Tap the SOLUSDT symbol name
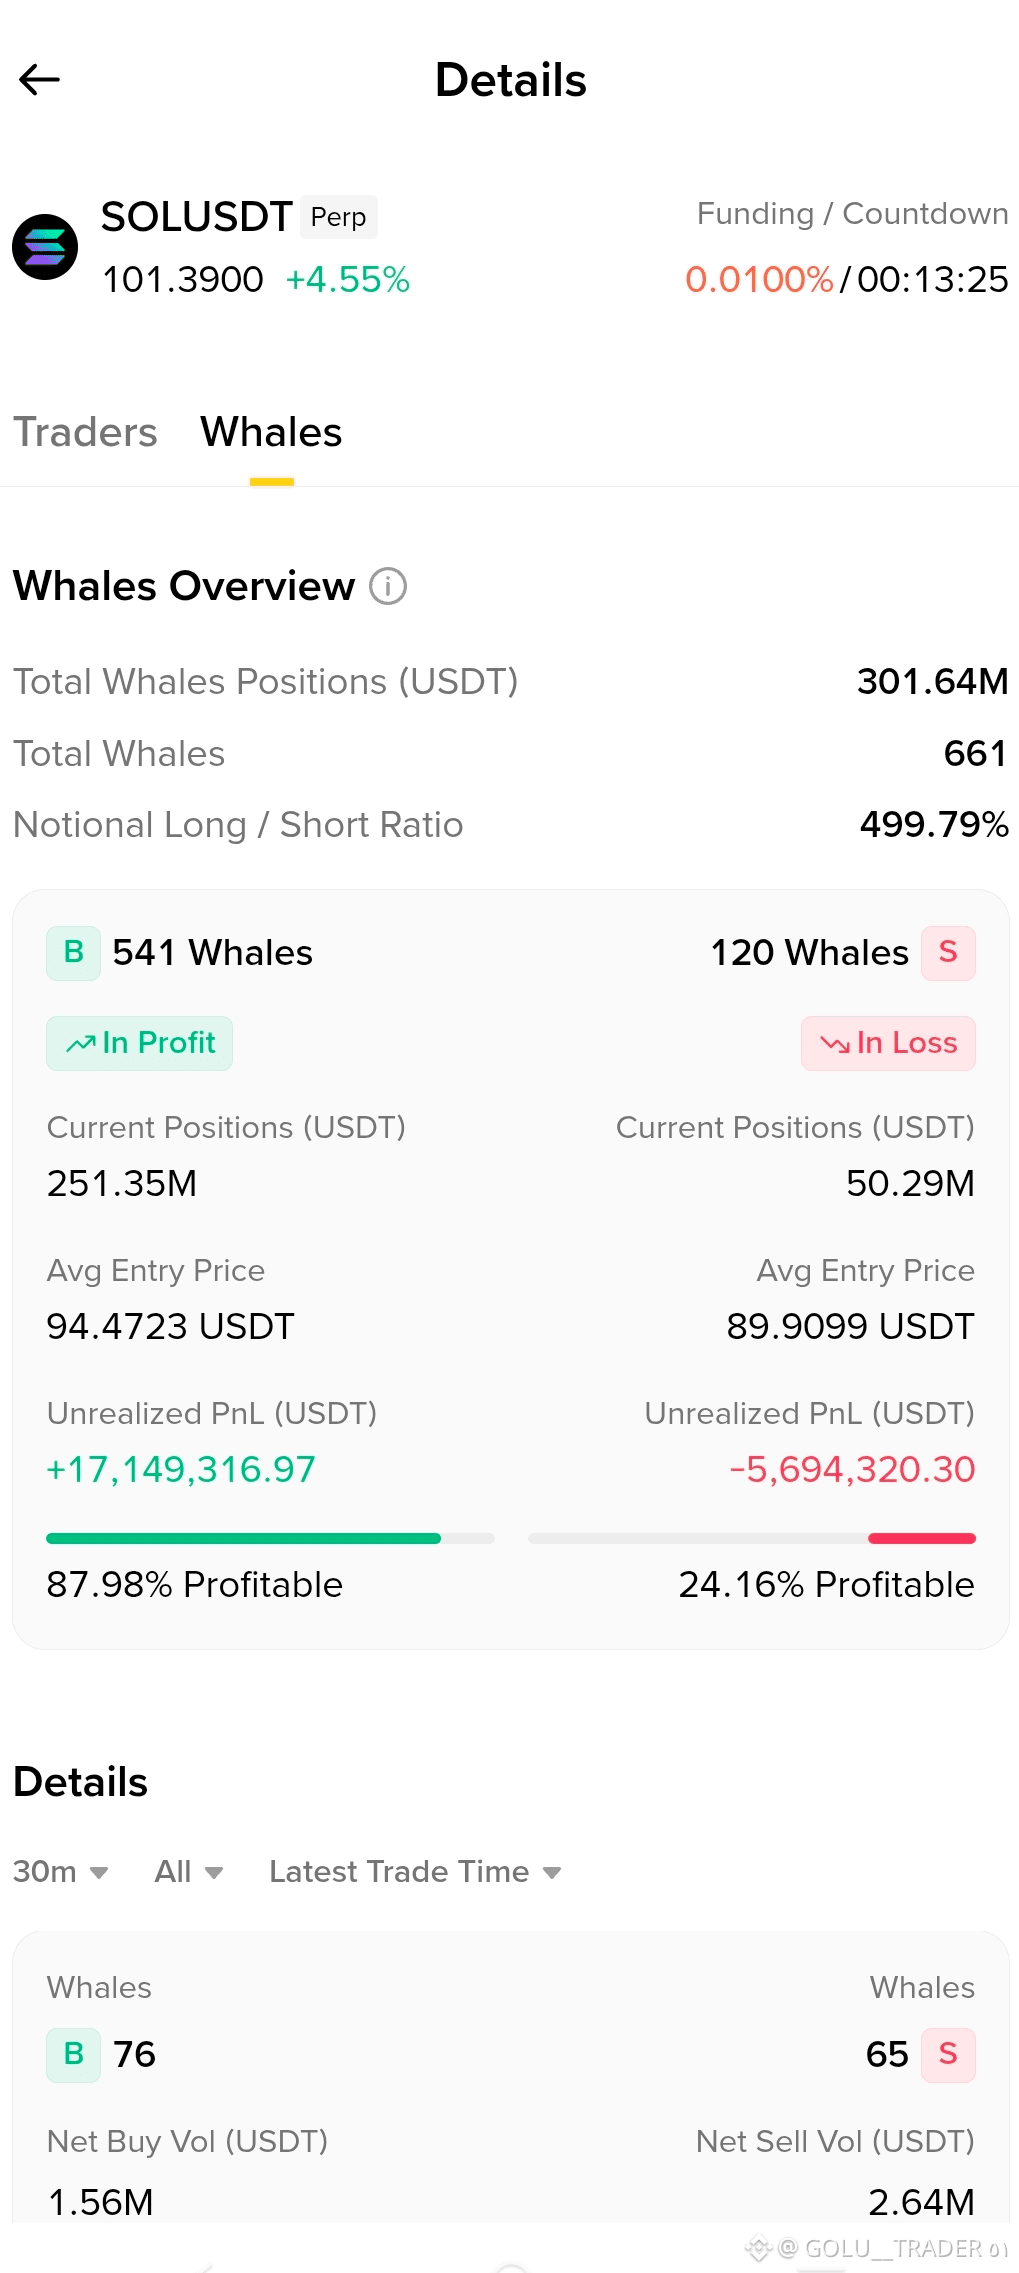Image resolution: width=1019 pixels, height=2273 pixels. pos(197,217)
